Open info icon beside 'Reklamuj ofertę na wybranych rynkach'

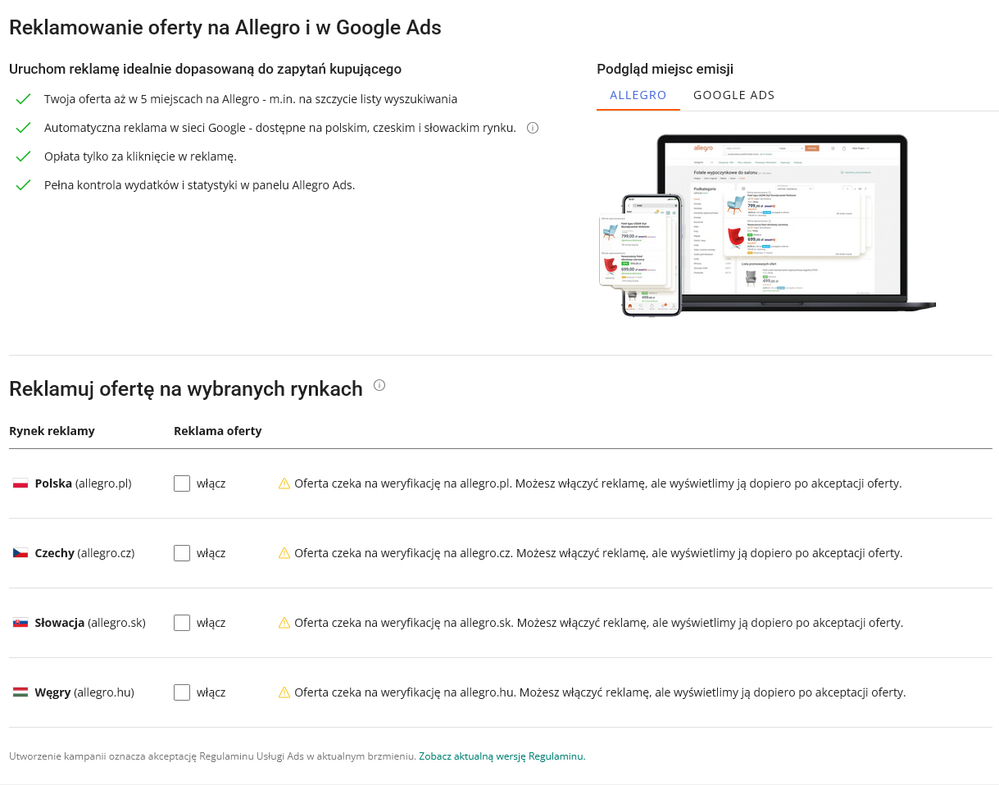click(379, 385)
